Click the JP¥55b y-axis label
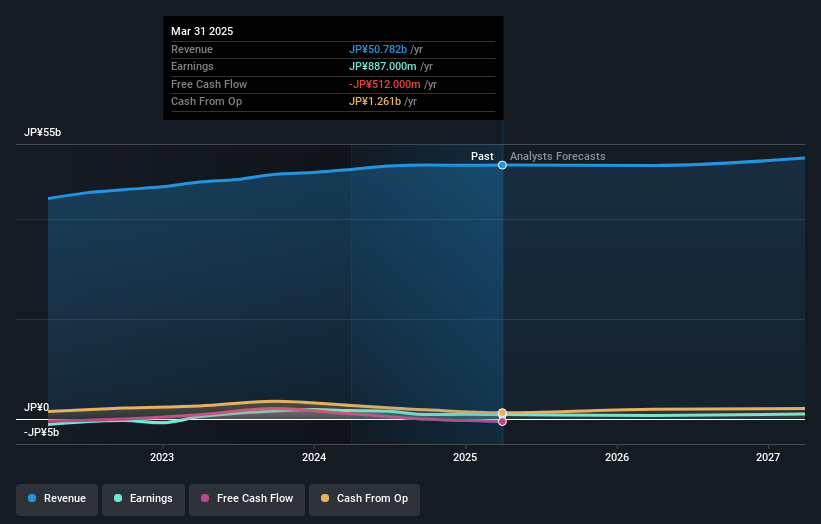This screenshot has height=524, width=821. pyautogui.click(x=42, y=132)
